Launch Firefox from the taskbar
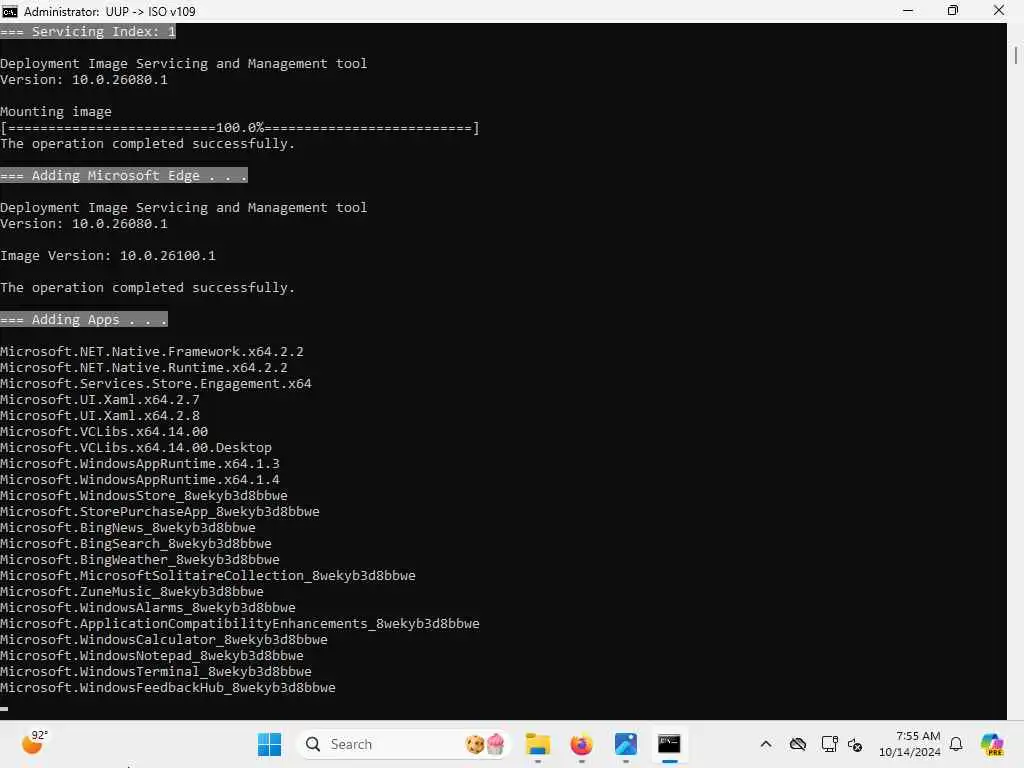The height and width of the screenshot is (768, 1024). pyautogui.click(x=581, y=744)
